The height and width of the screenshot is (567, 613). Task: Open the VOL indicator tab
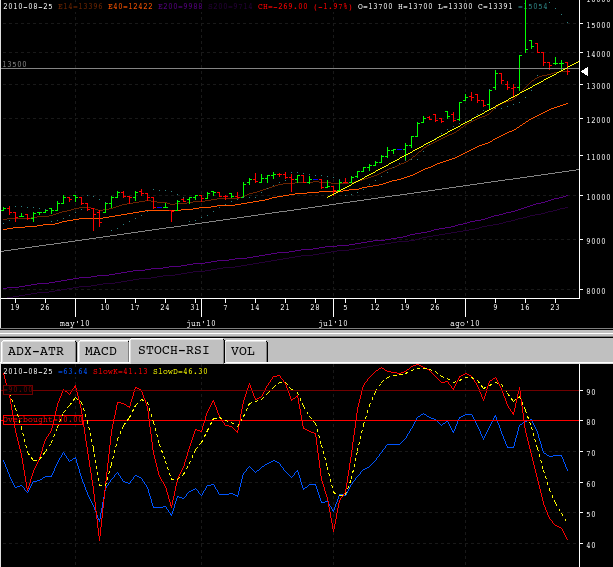point(241,351)
